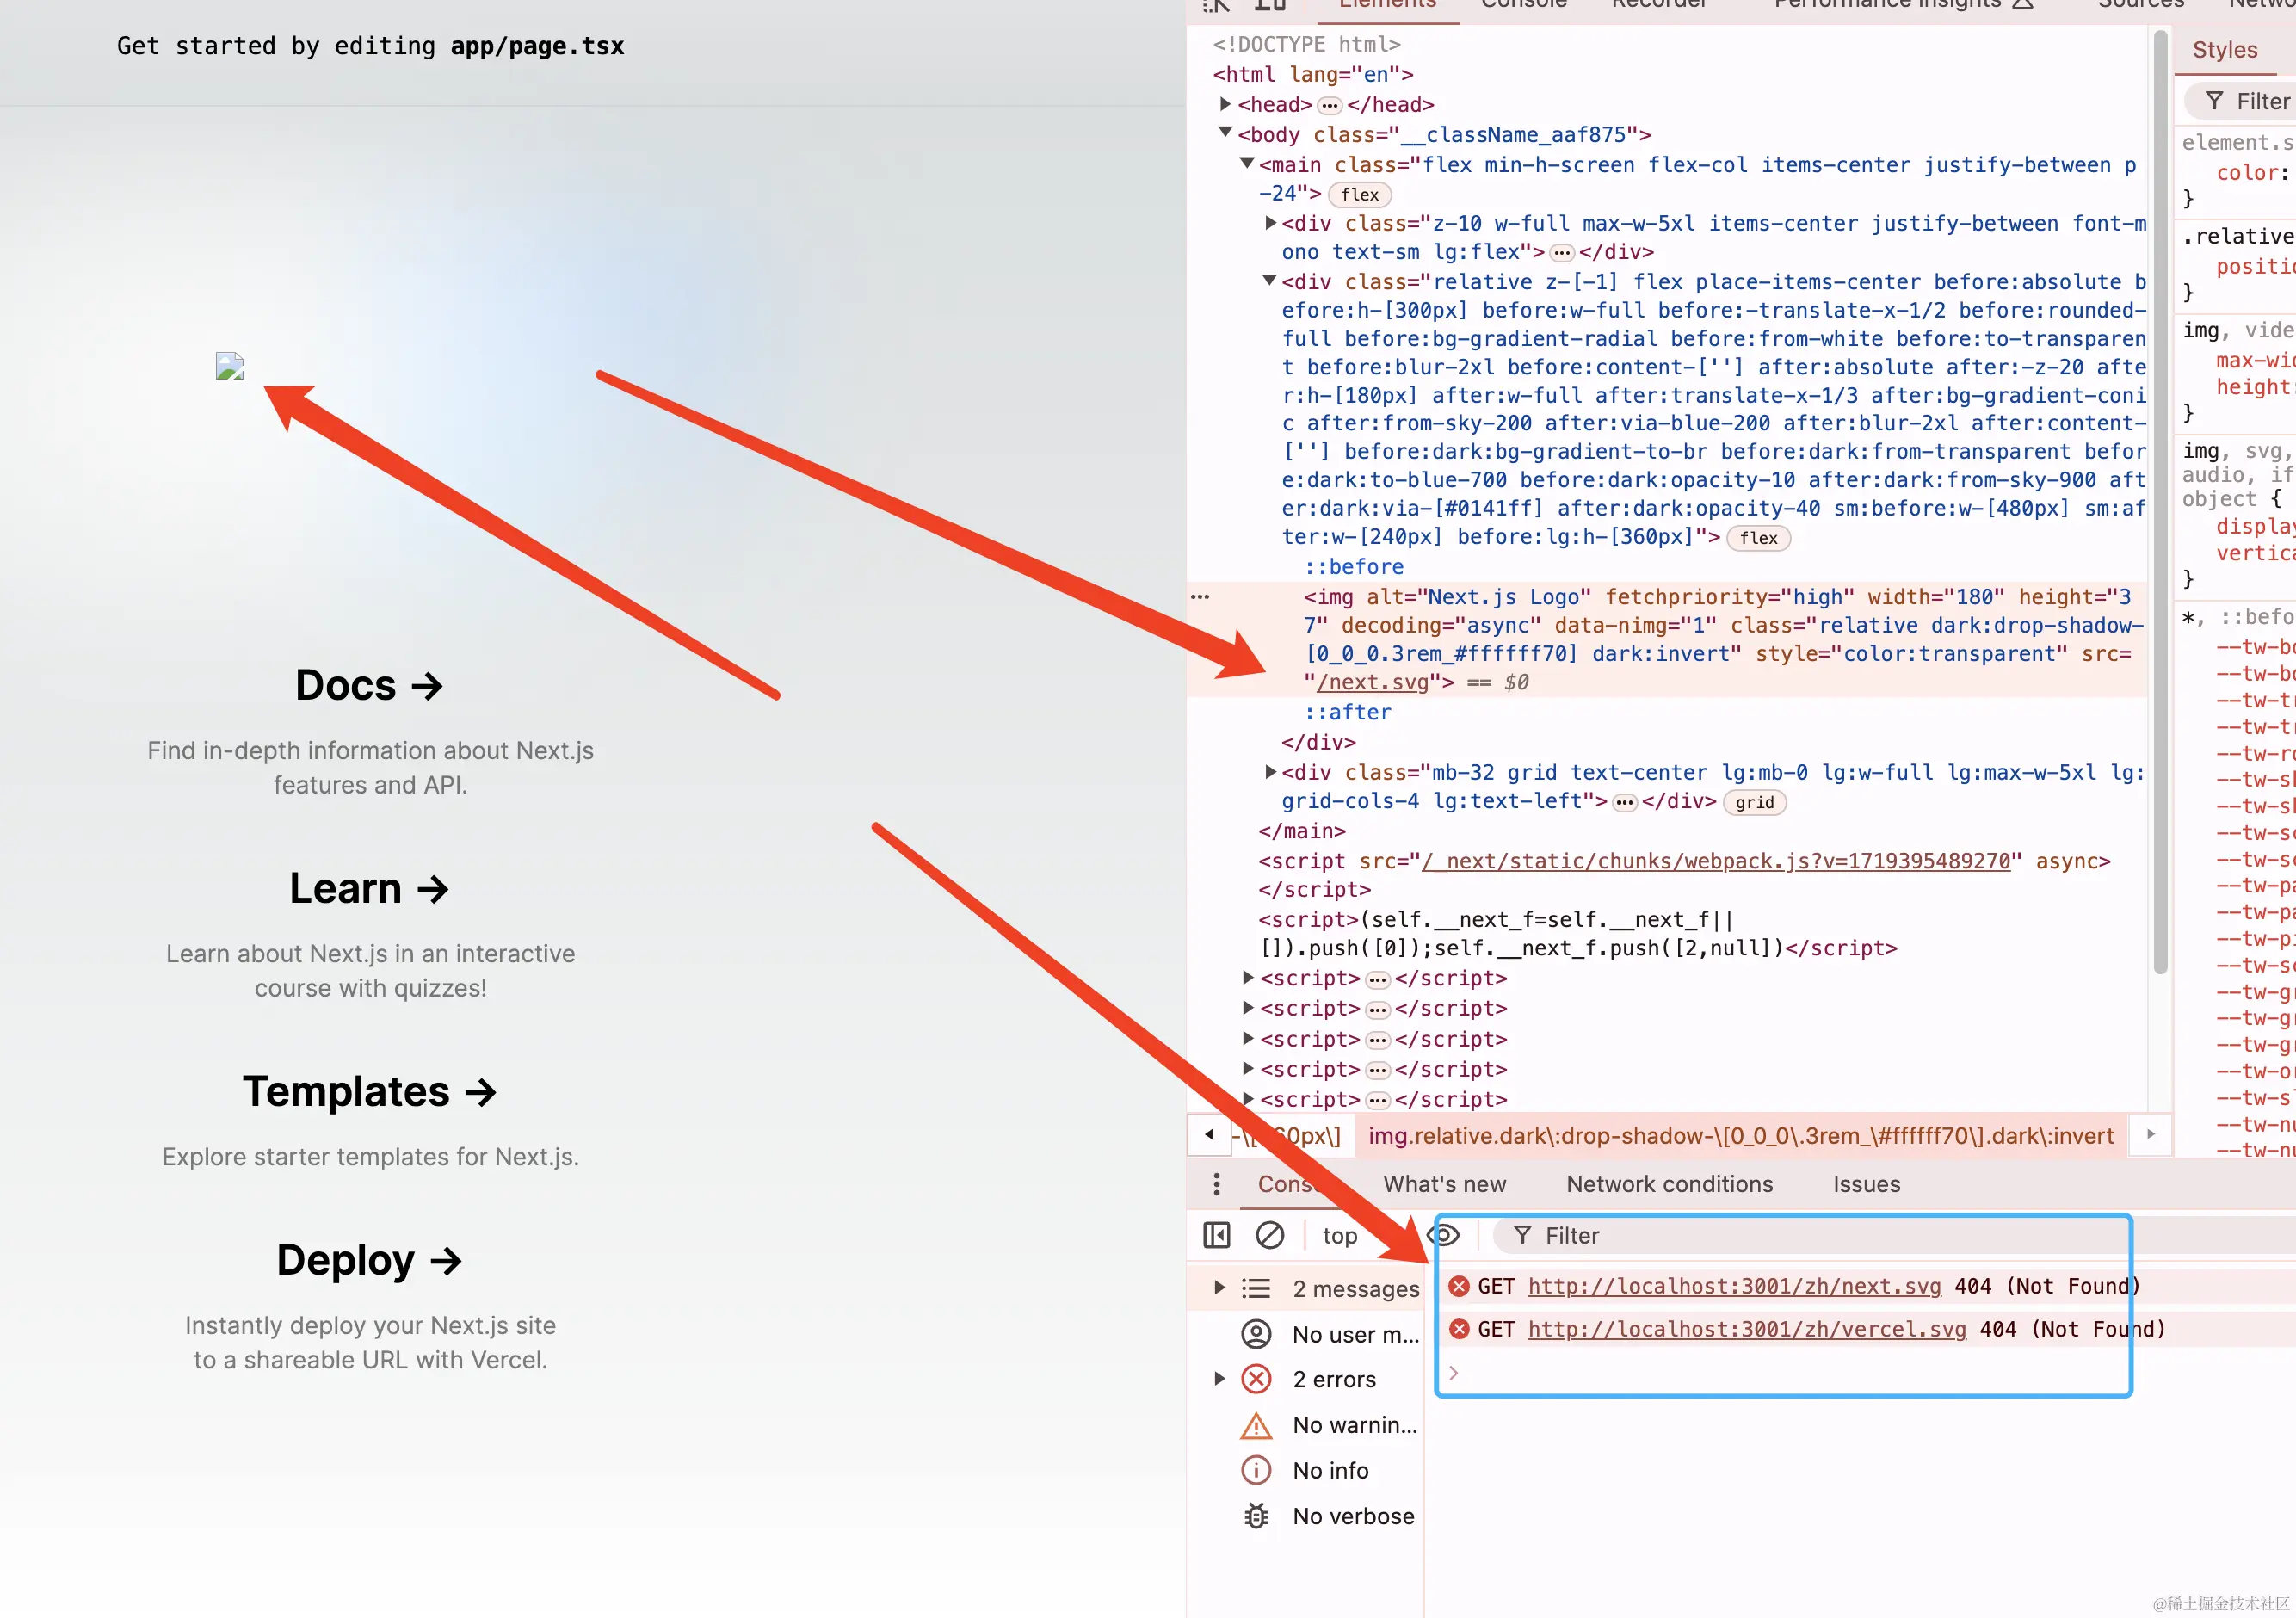Open the Issues drawer tab
Image resolution: width=2296 pixels, height=1618 pixels.
pos(1866,1184)
